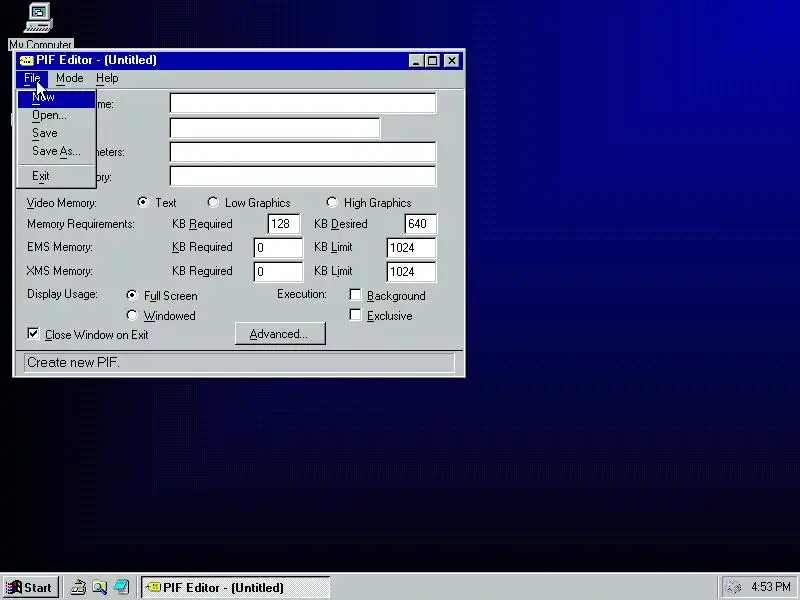Screen dimensions: 800x600
Task: Click the Start button
Action: coord(30,588)
